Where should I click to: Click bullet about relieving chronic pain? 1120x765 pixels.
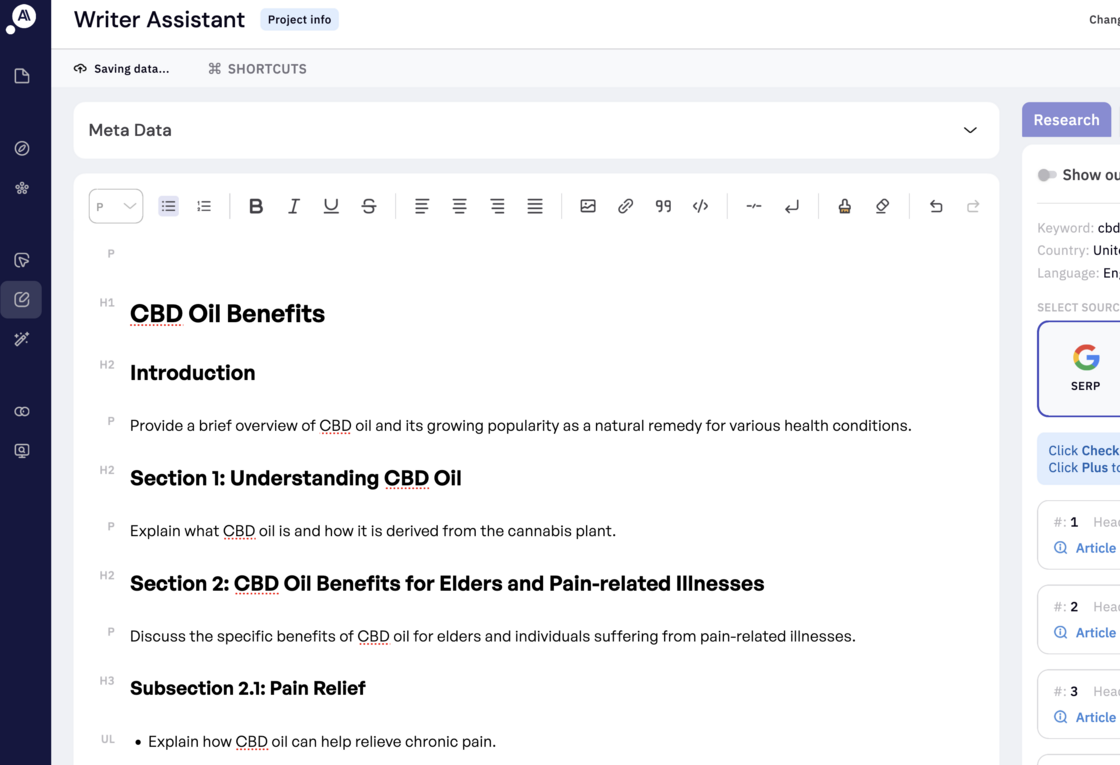[321, 741]
